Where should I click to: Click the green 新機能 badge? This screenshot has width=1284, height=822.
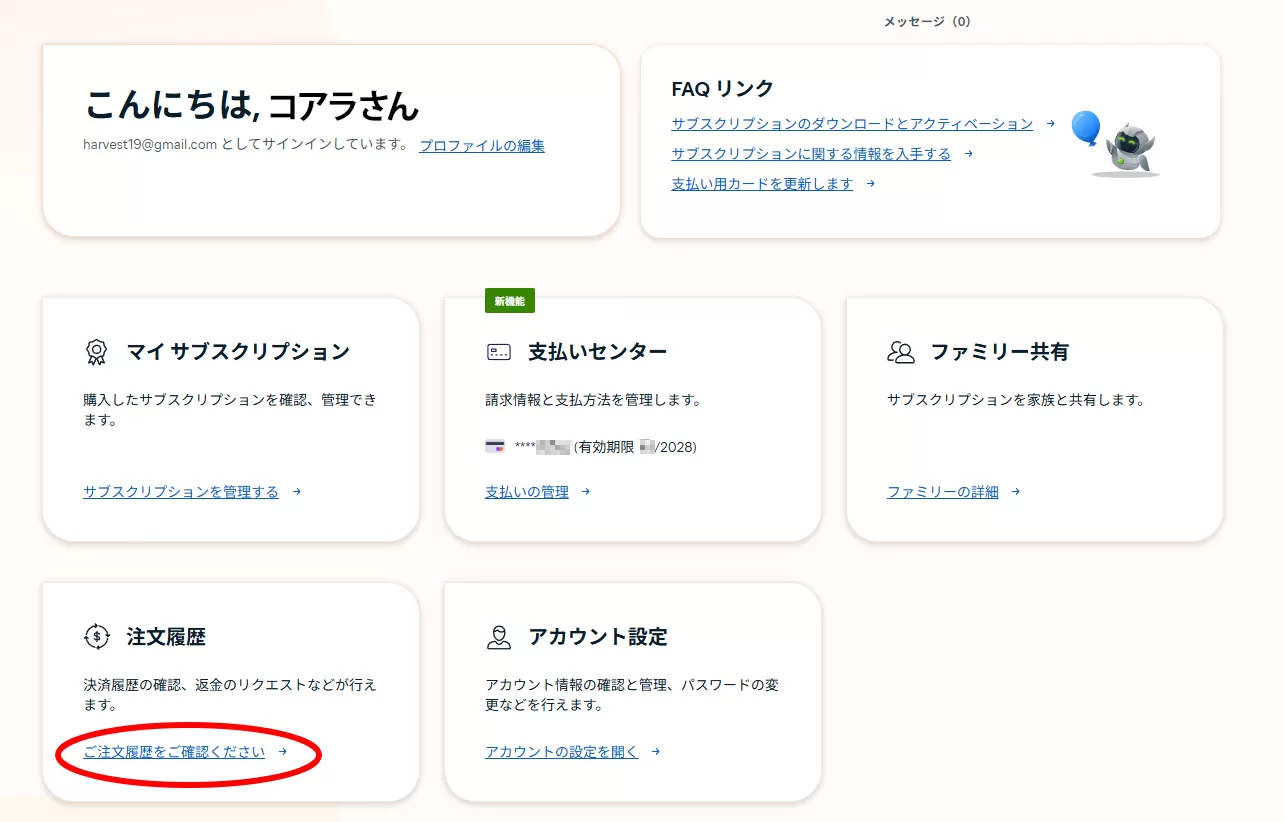tap(509, 300)
